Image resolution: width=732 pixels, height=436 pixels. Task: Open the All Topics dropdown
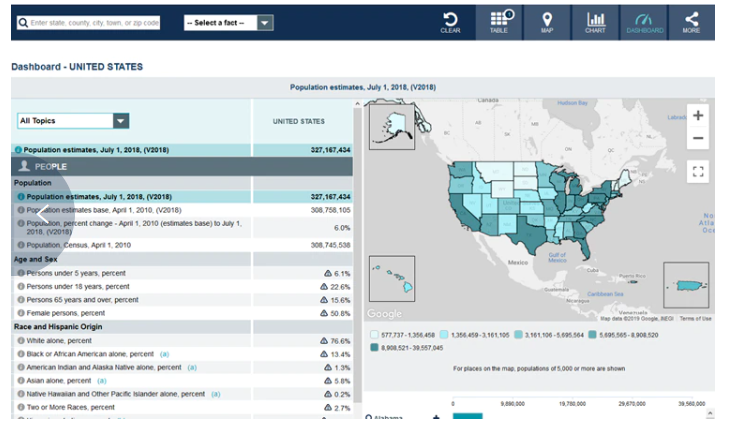click(x=74, y=121)
